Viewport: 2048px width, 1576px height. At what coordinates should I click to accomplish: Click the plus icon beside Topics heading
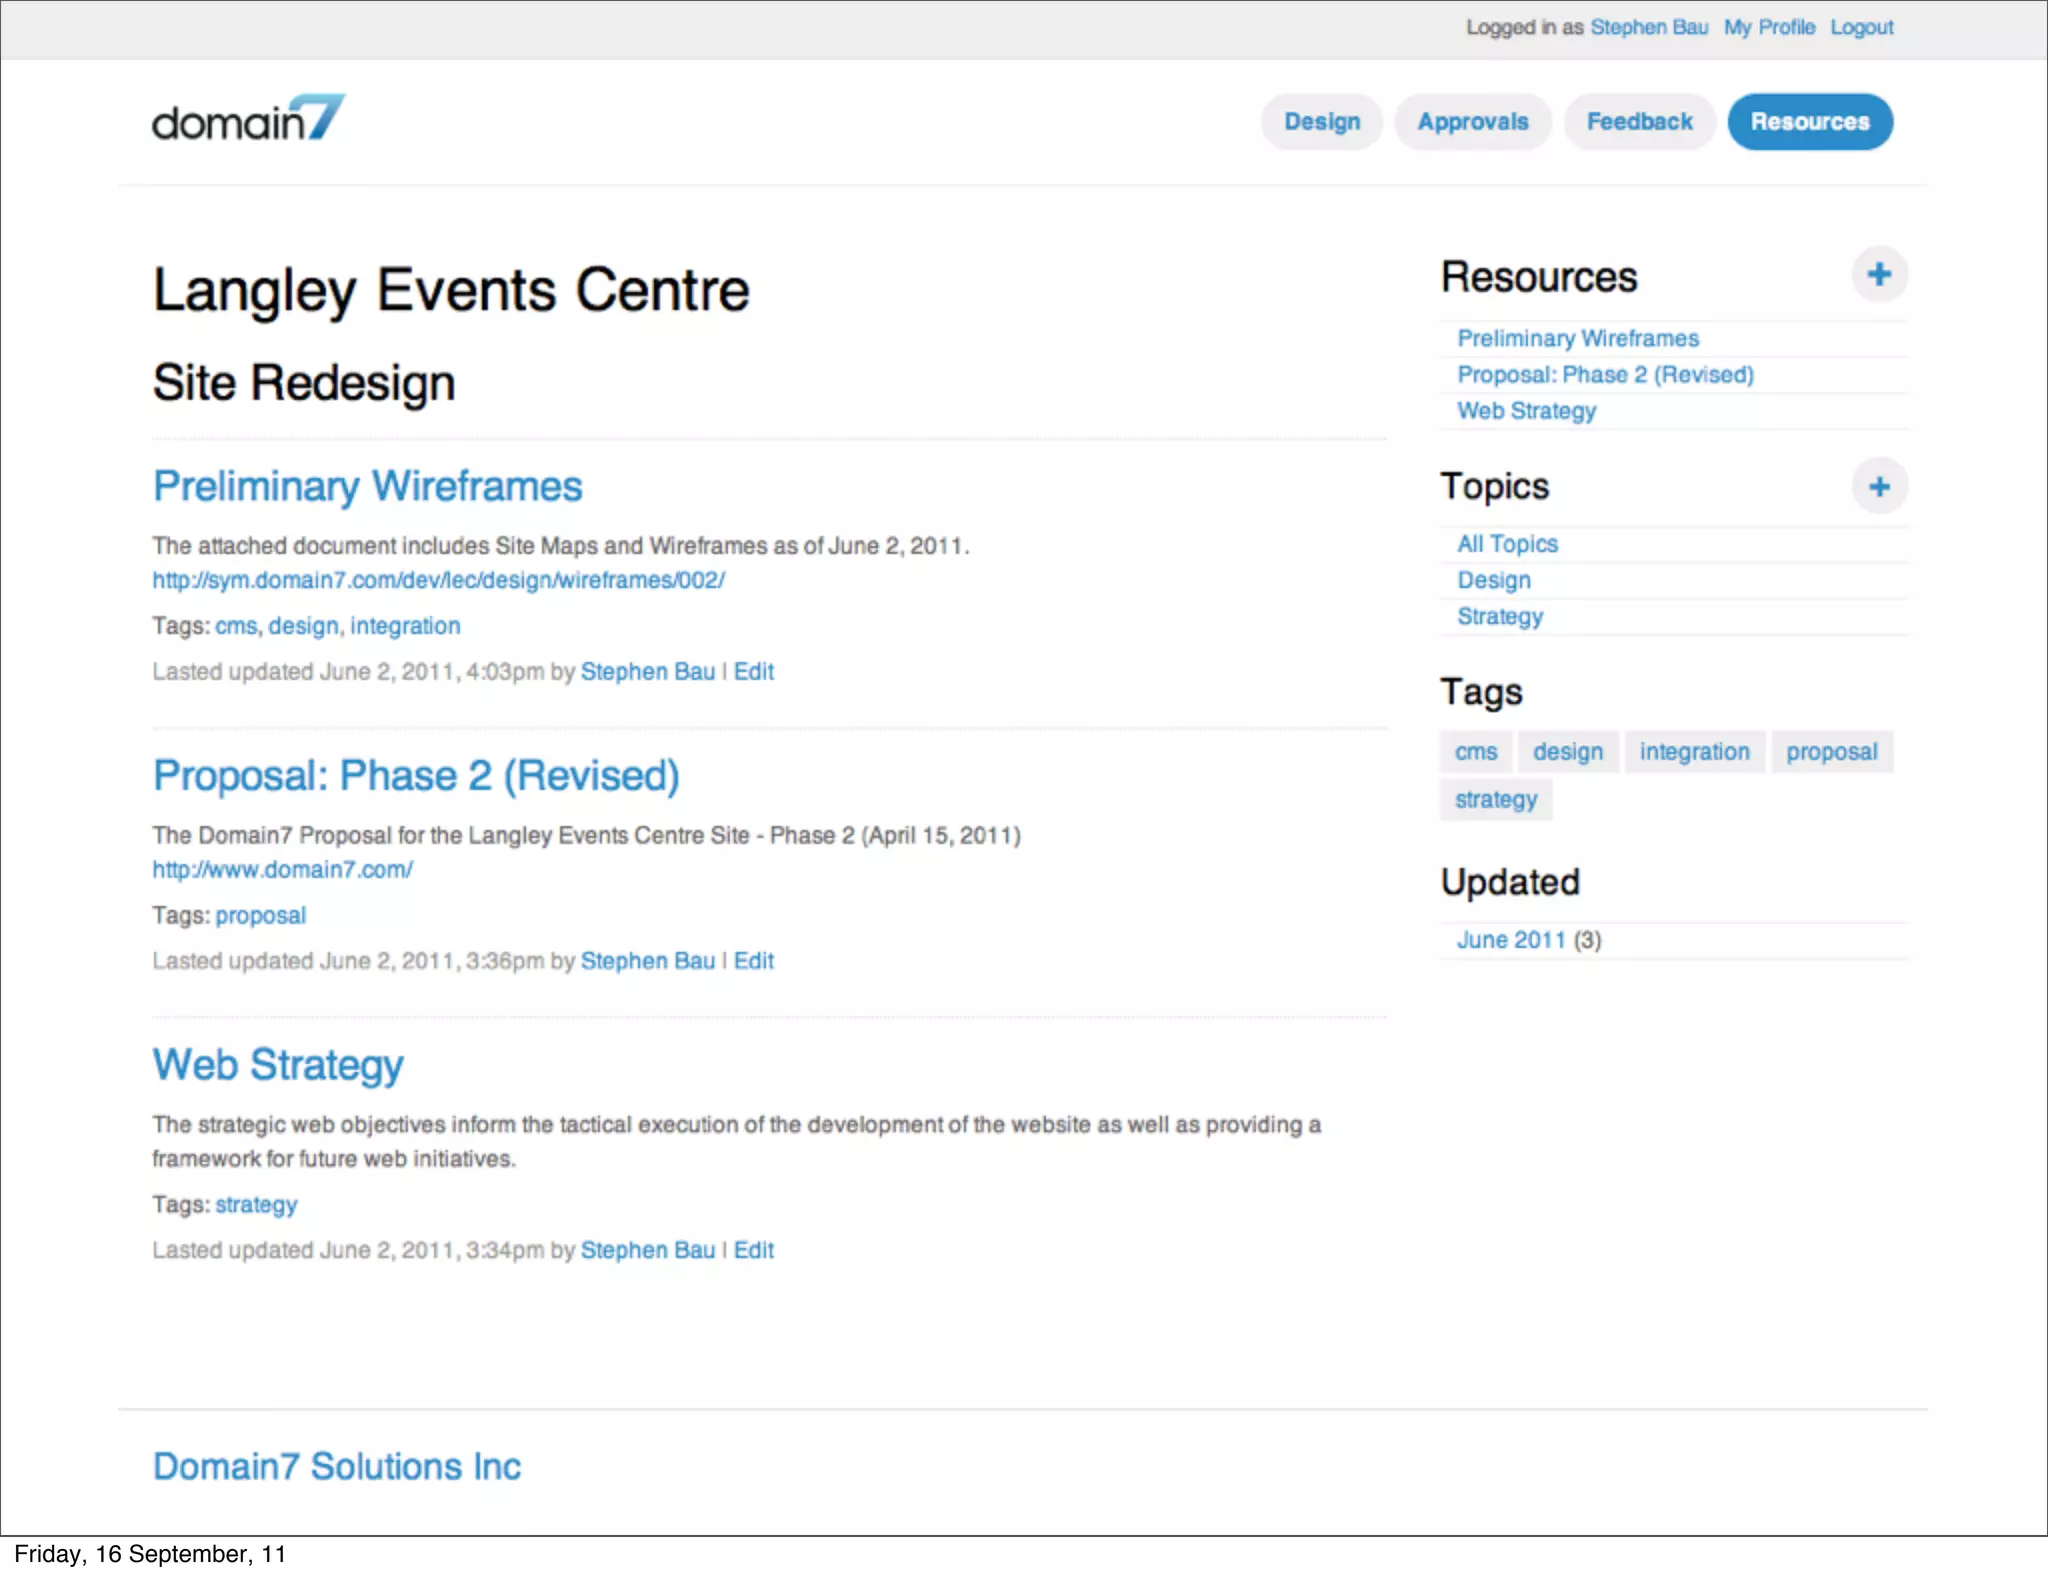click(x=1879, y=487)
